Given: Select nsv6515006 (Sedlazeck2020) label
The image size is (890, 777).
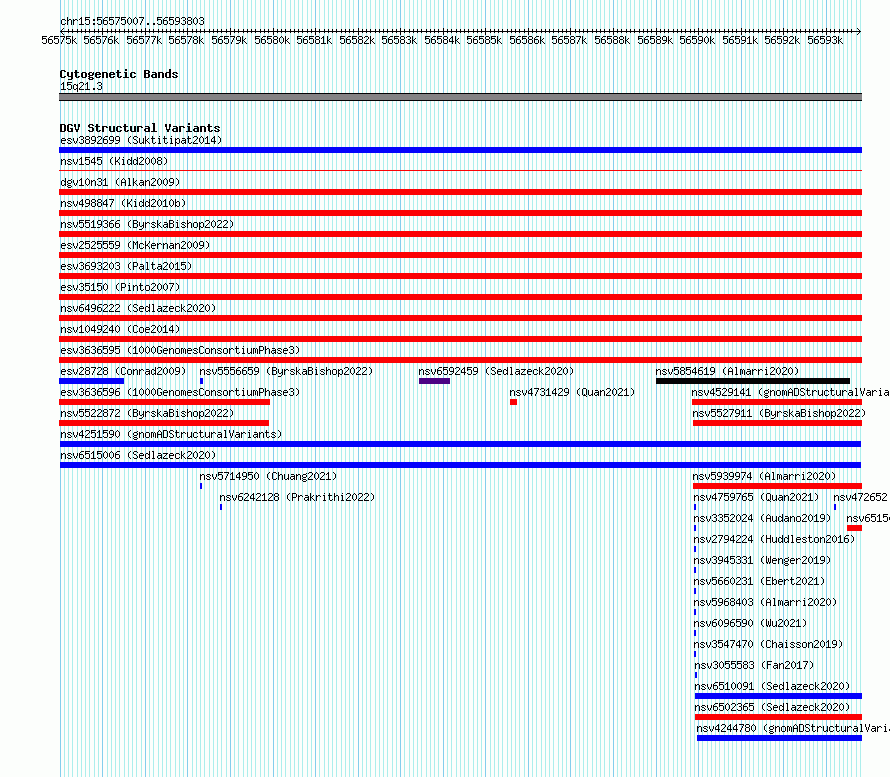Looking at the screenshot, I should click(138, 455).
